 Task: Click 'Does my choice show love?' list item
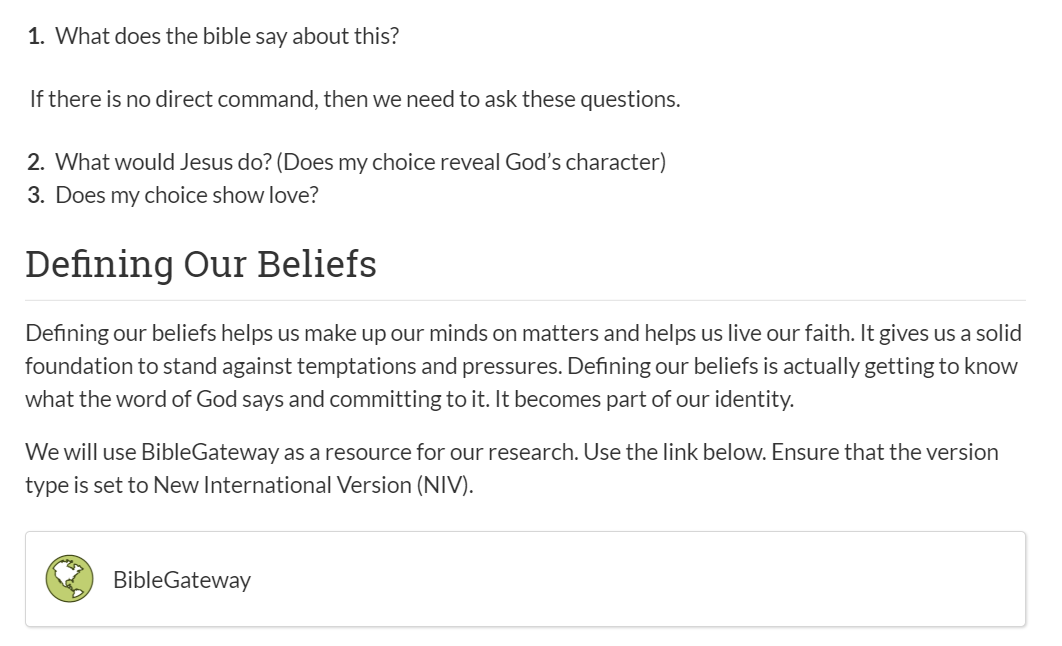click(x=186, y=195)
